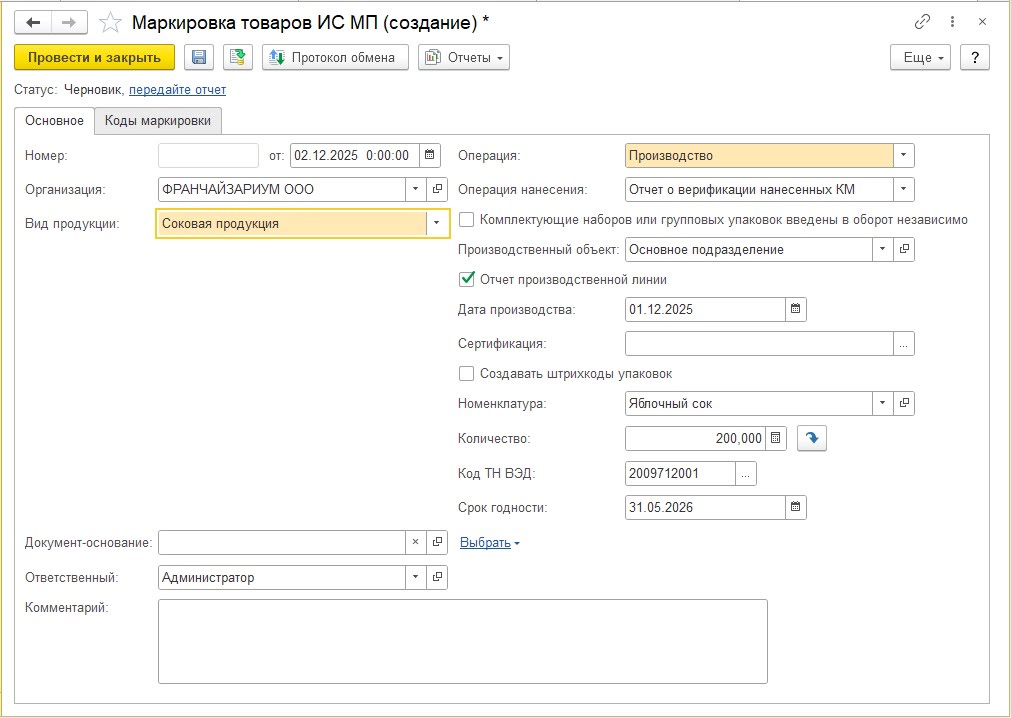Screen dimensions: 1011x718
Task: Follow the передайте отчет link
Action: pyautogui.click(x=177, y=90)
